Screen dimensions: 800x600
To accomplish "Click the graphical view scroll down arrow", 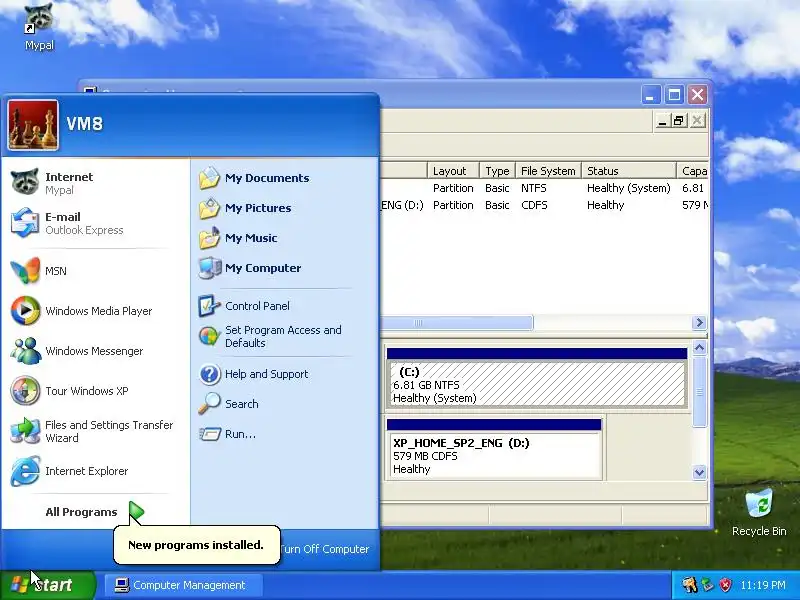I will click(699, 472).
